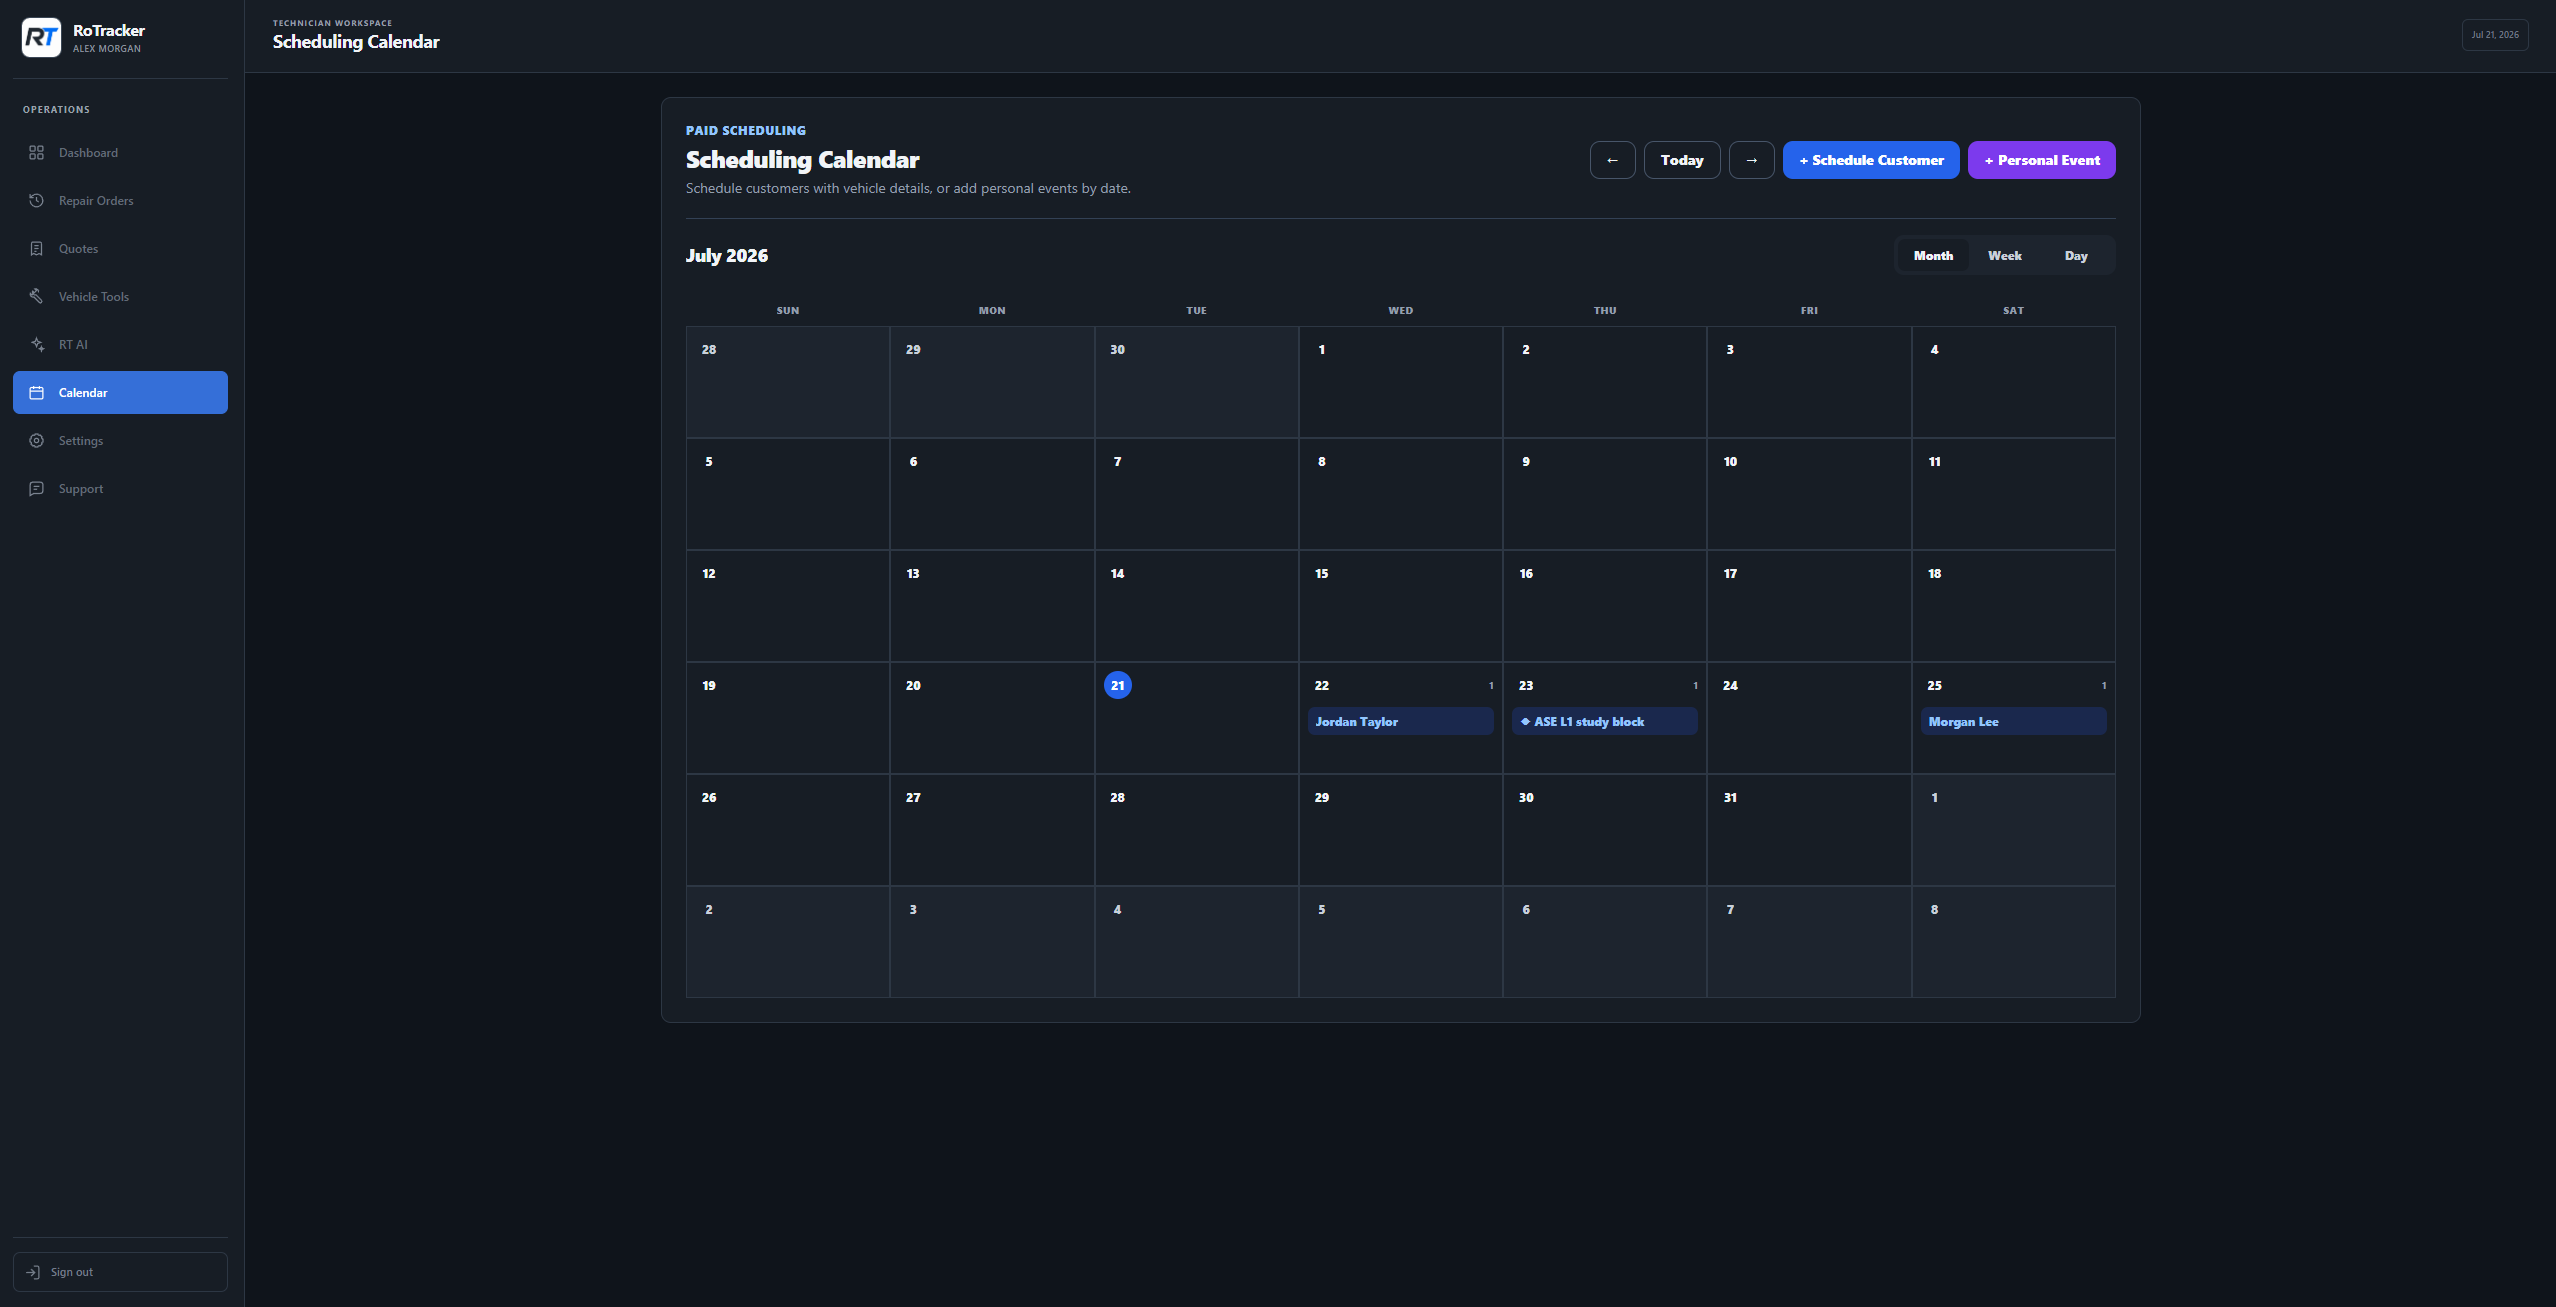Select highlighted today date 21

click(x=1117, y=685)
